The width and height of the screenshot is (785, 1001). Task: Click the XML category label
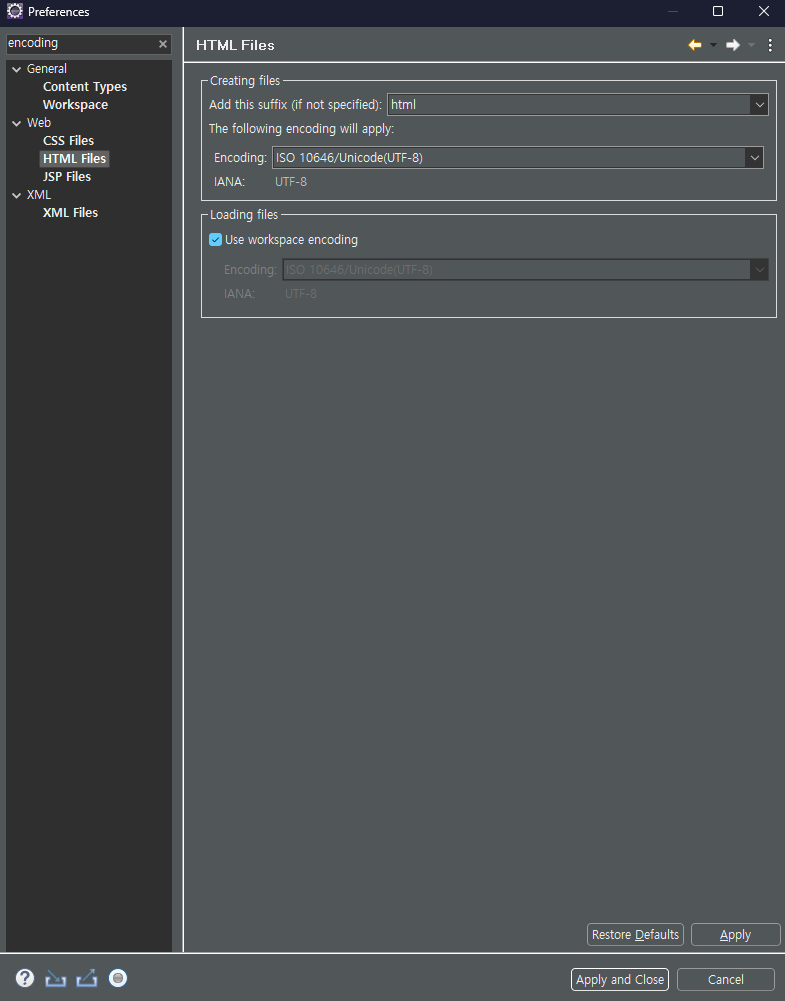click(39, 195)
